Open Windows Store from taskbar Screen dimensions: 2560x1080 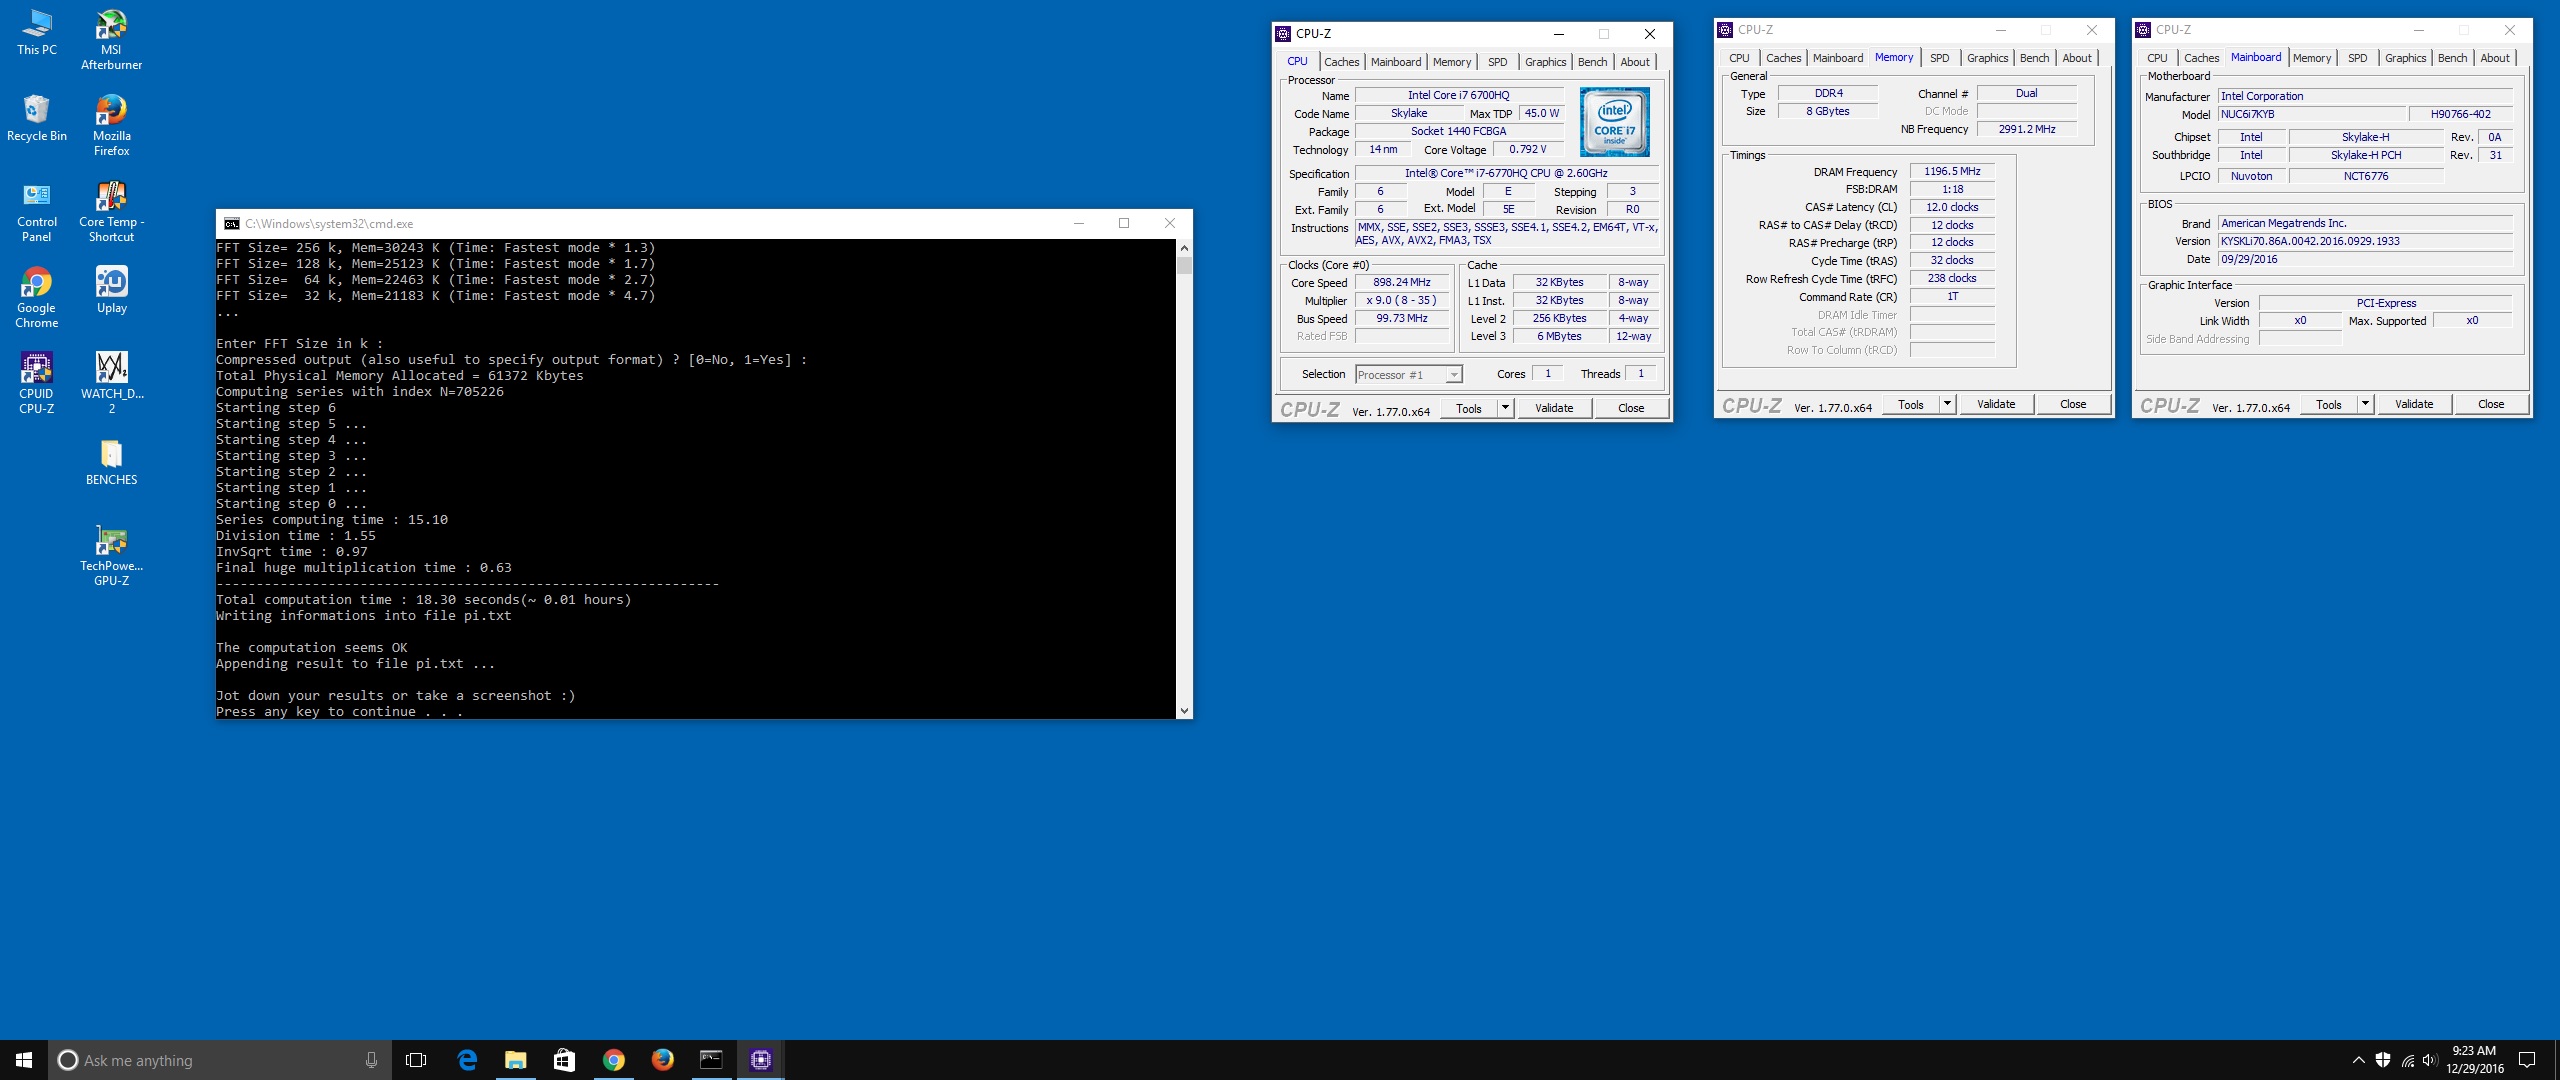point(565,1060)
